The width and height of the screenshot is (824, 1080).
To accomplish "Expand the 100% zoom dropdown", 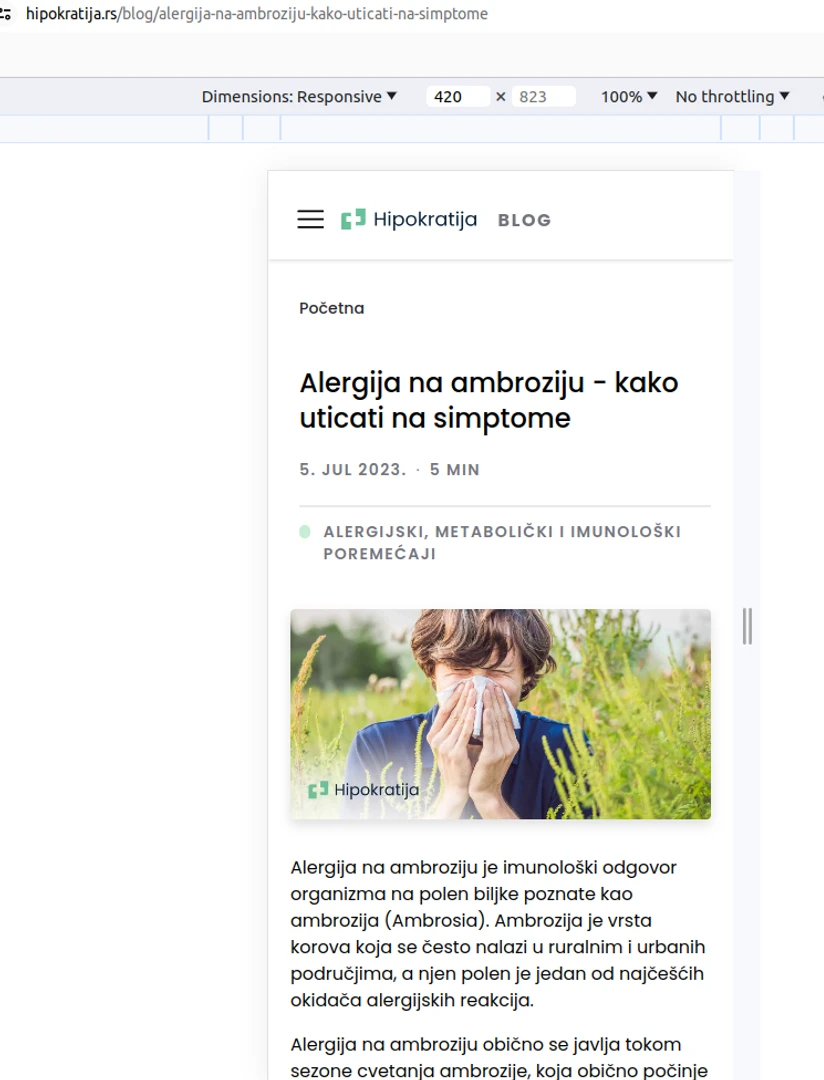I will pyautogui.click(x=629, y=97).
